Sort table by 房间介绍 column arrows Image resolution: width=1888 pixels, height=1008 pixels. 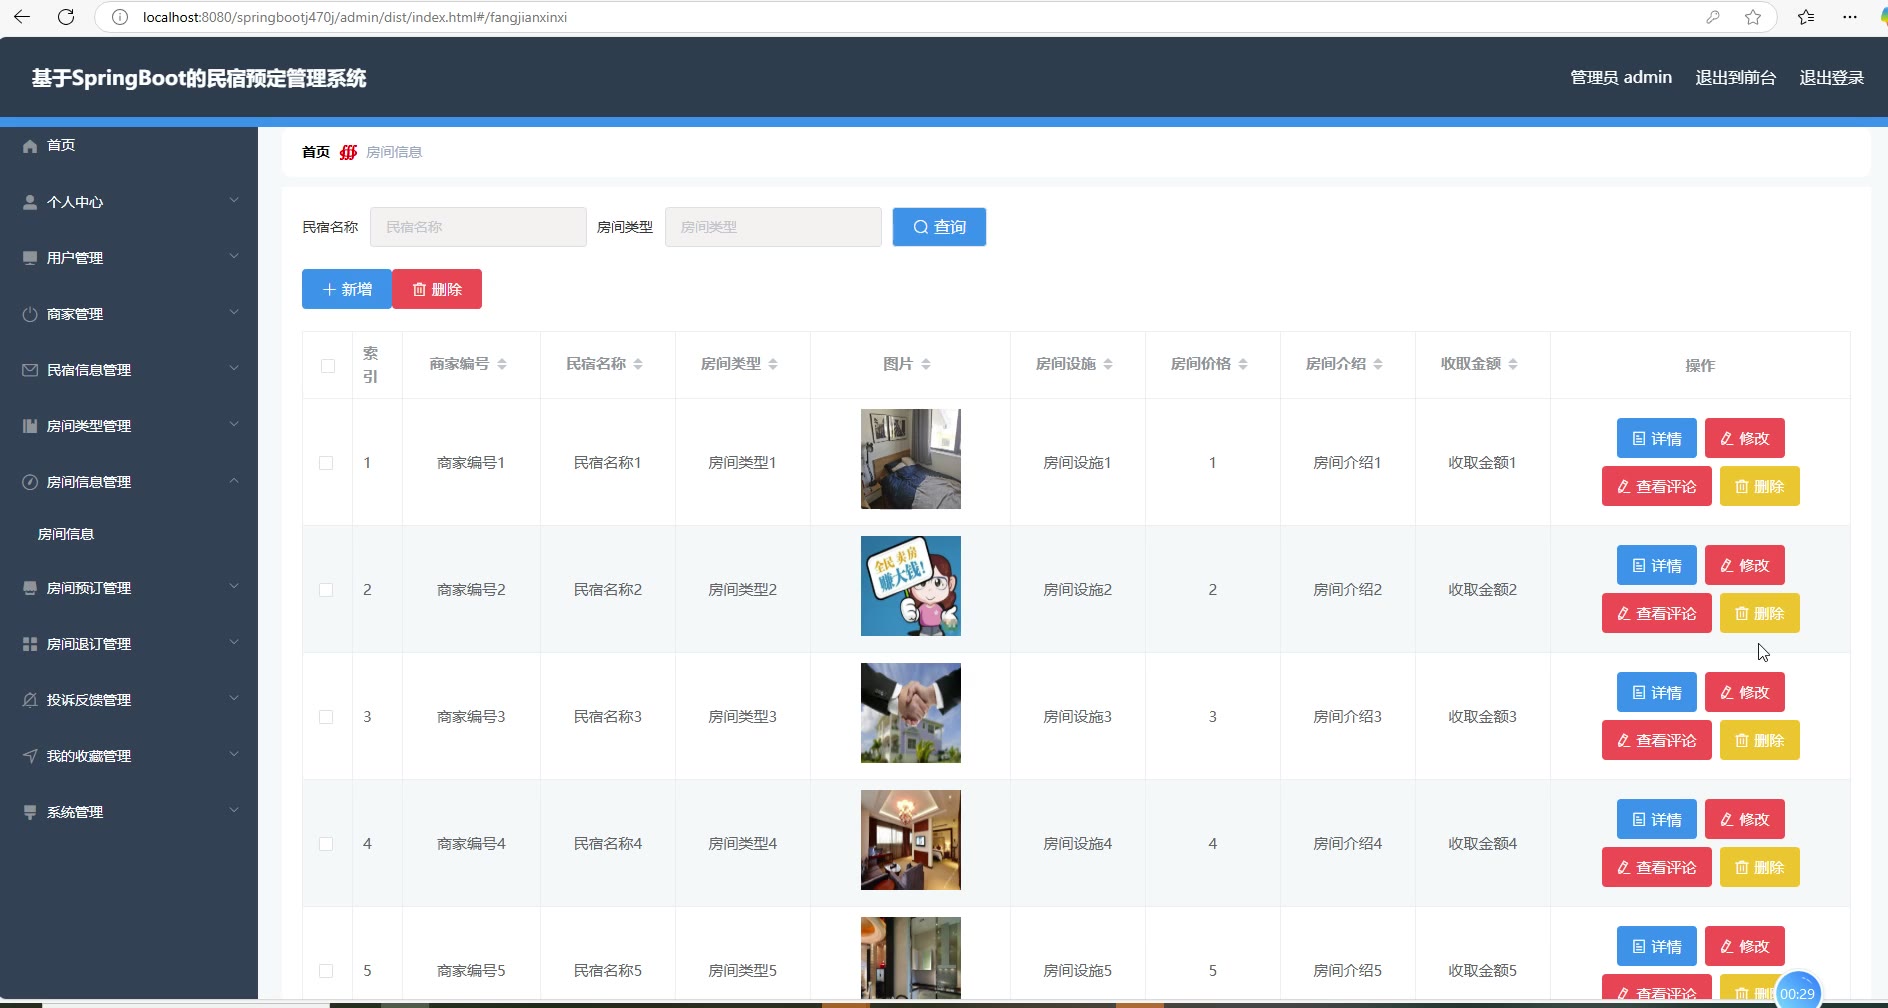click(x=1378, y=364)
